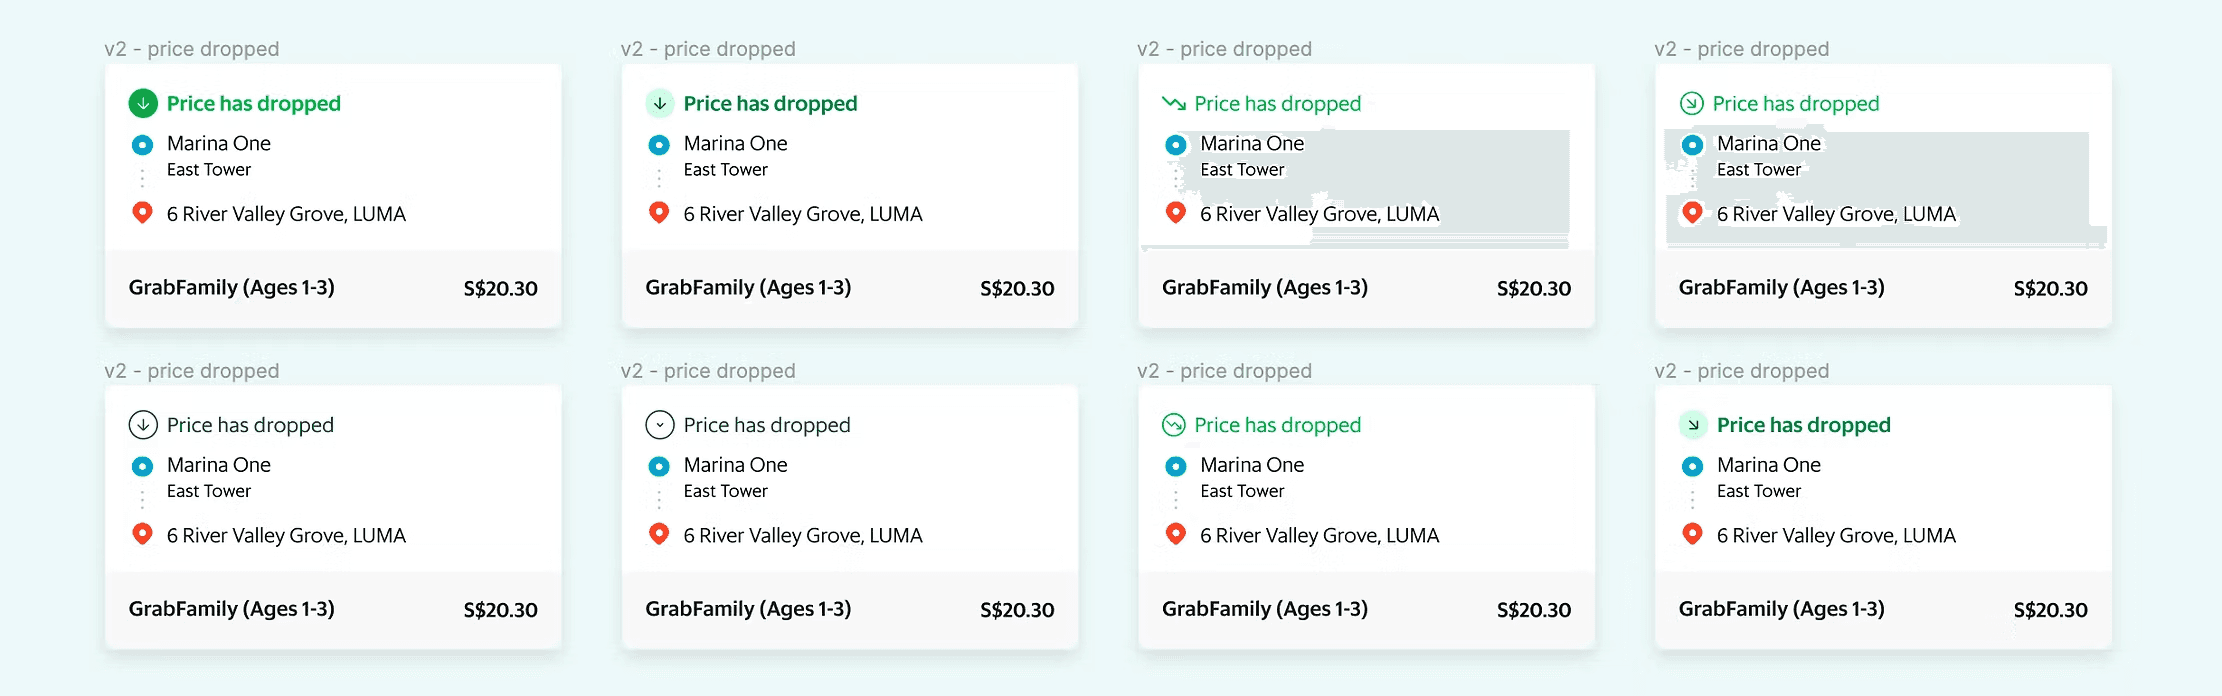Click the pale green badge with diagonal arrow
Image resolution: width=2222 pixels, height=696 pixels.
coord(1692,425)
